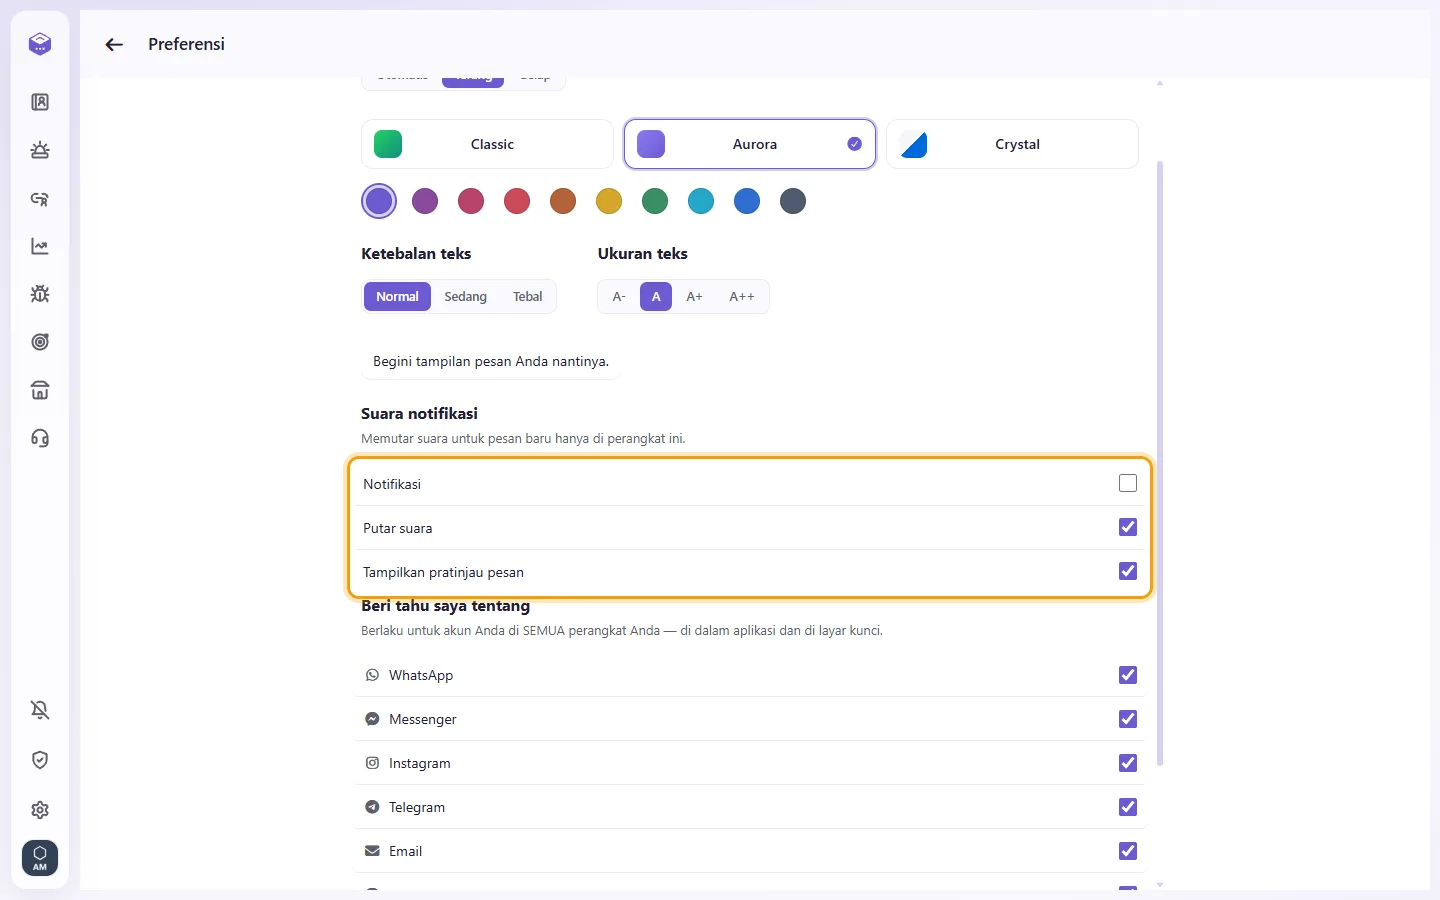Open the headset support icon in the sidebar
1440x900 pixels.
tap(40, 438)
